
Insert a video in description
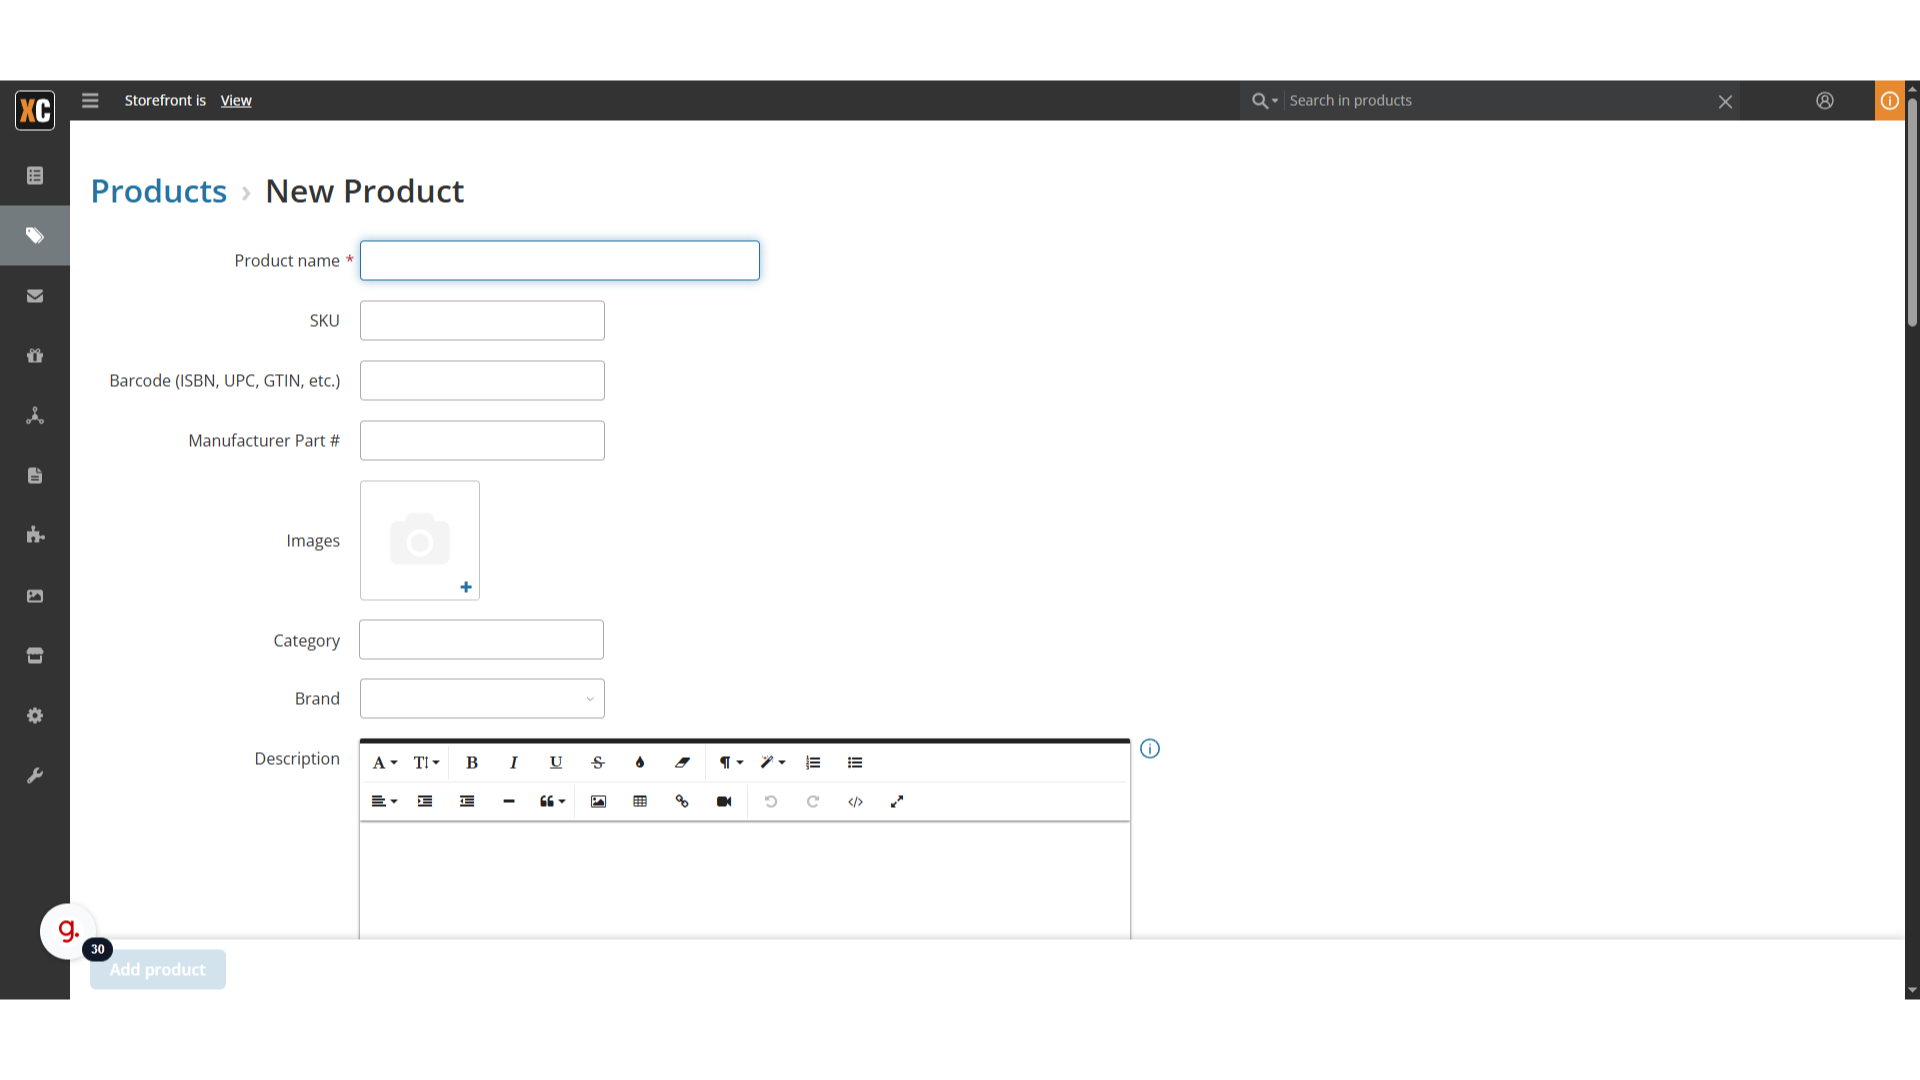[724, 802]
